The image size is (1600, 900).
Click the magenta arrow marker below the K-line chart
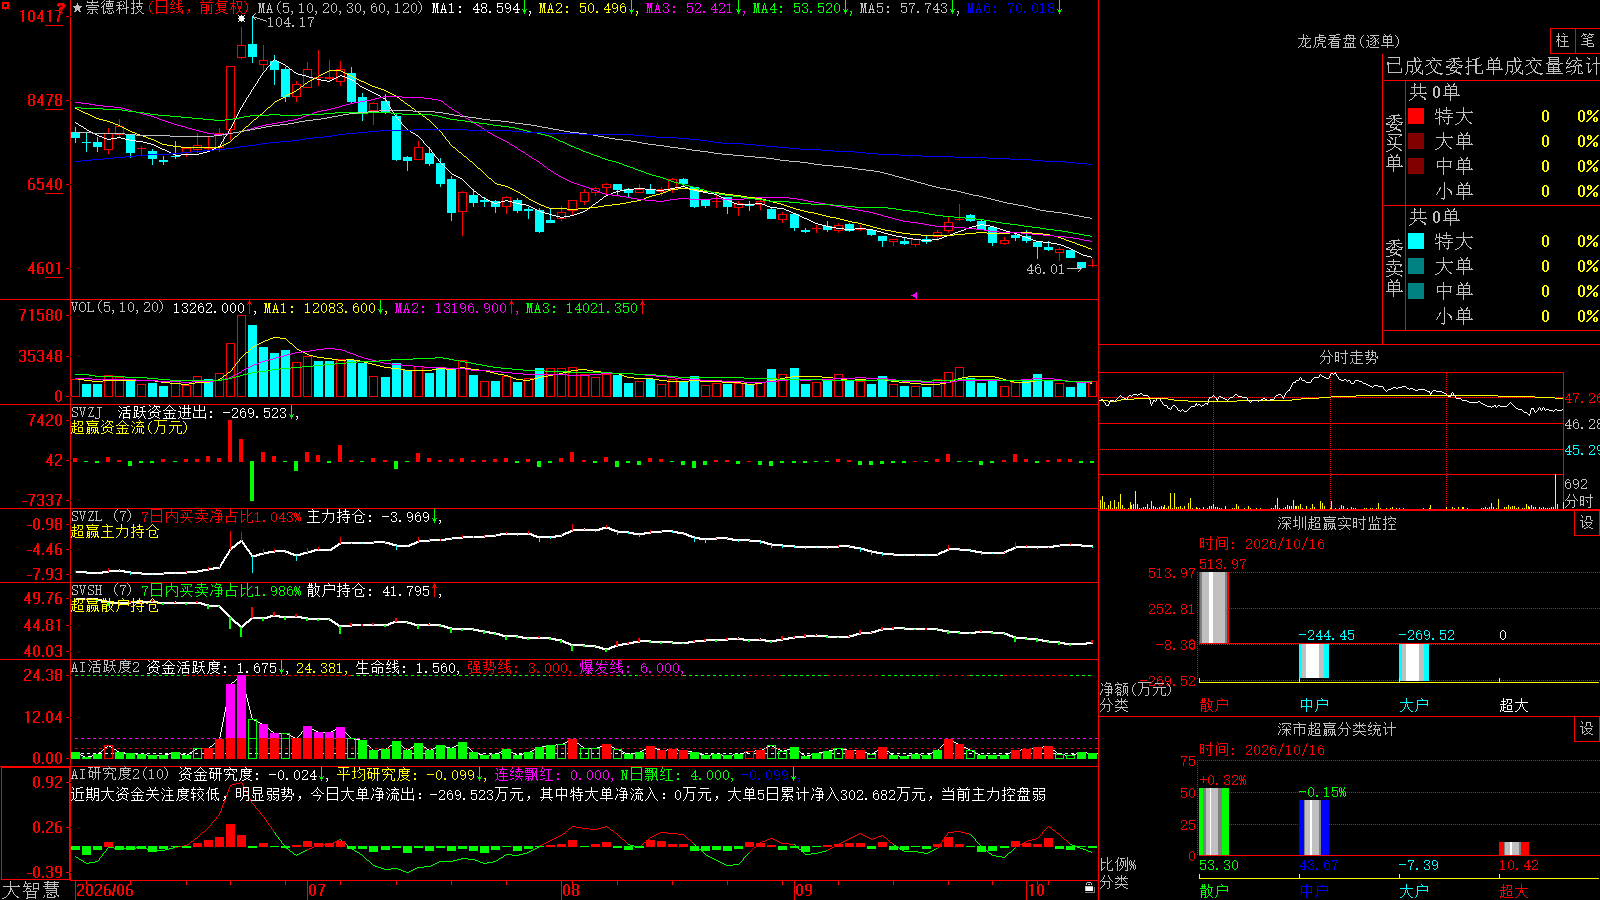914,295
